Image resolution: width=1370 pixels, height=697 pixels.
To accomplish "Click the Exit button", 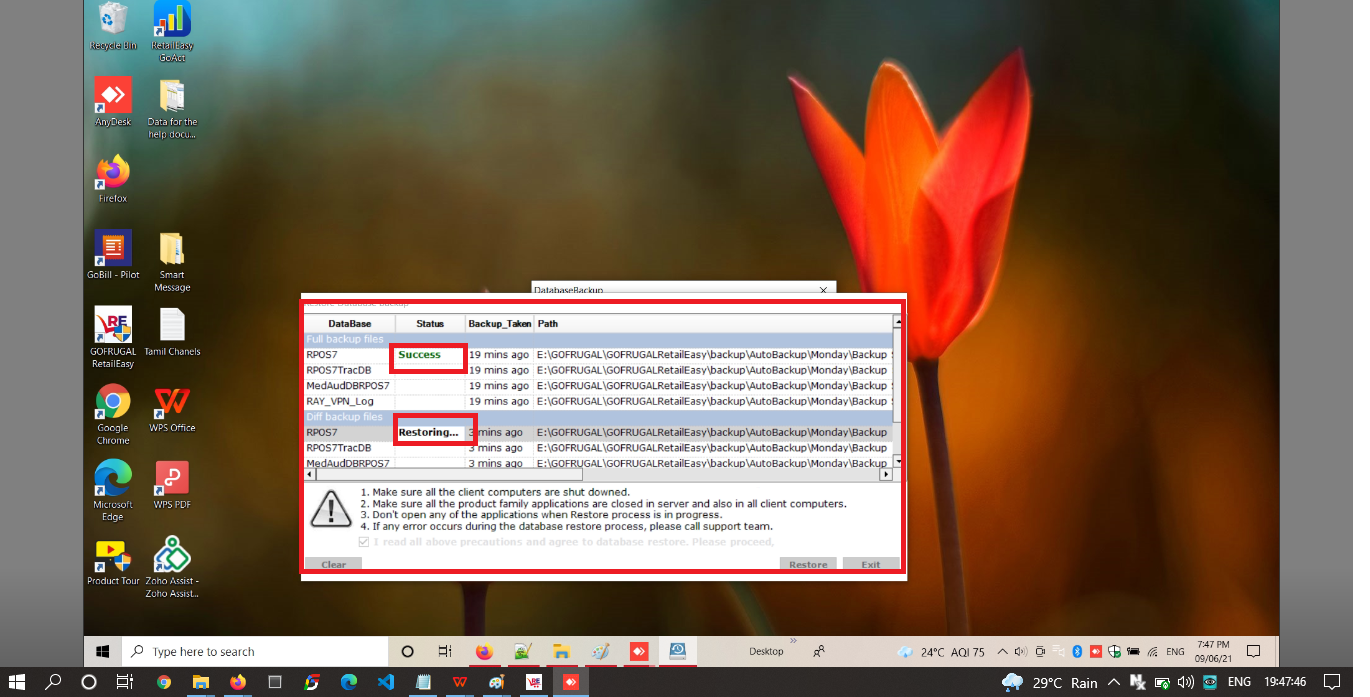I will (871, 564).
